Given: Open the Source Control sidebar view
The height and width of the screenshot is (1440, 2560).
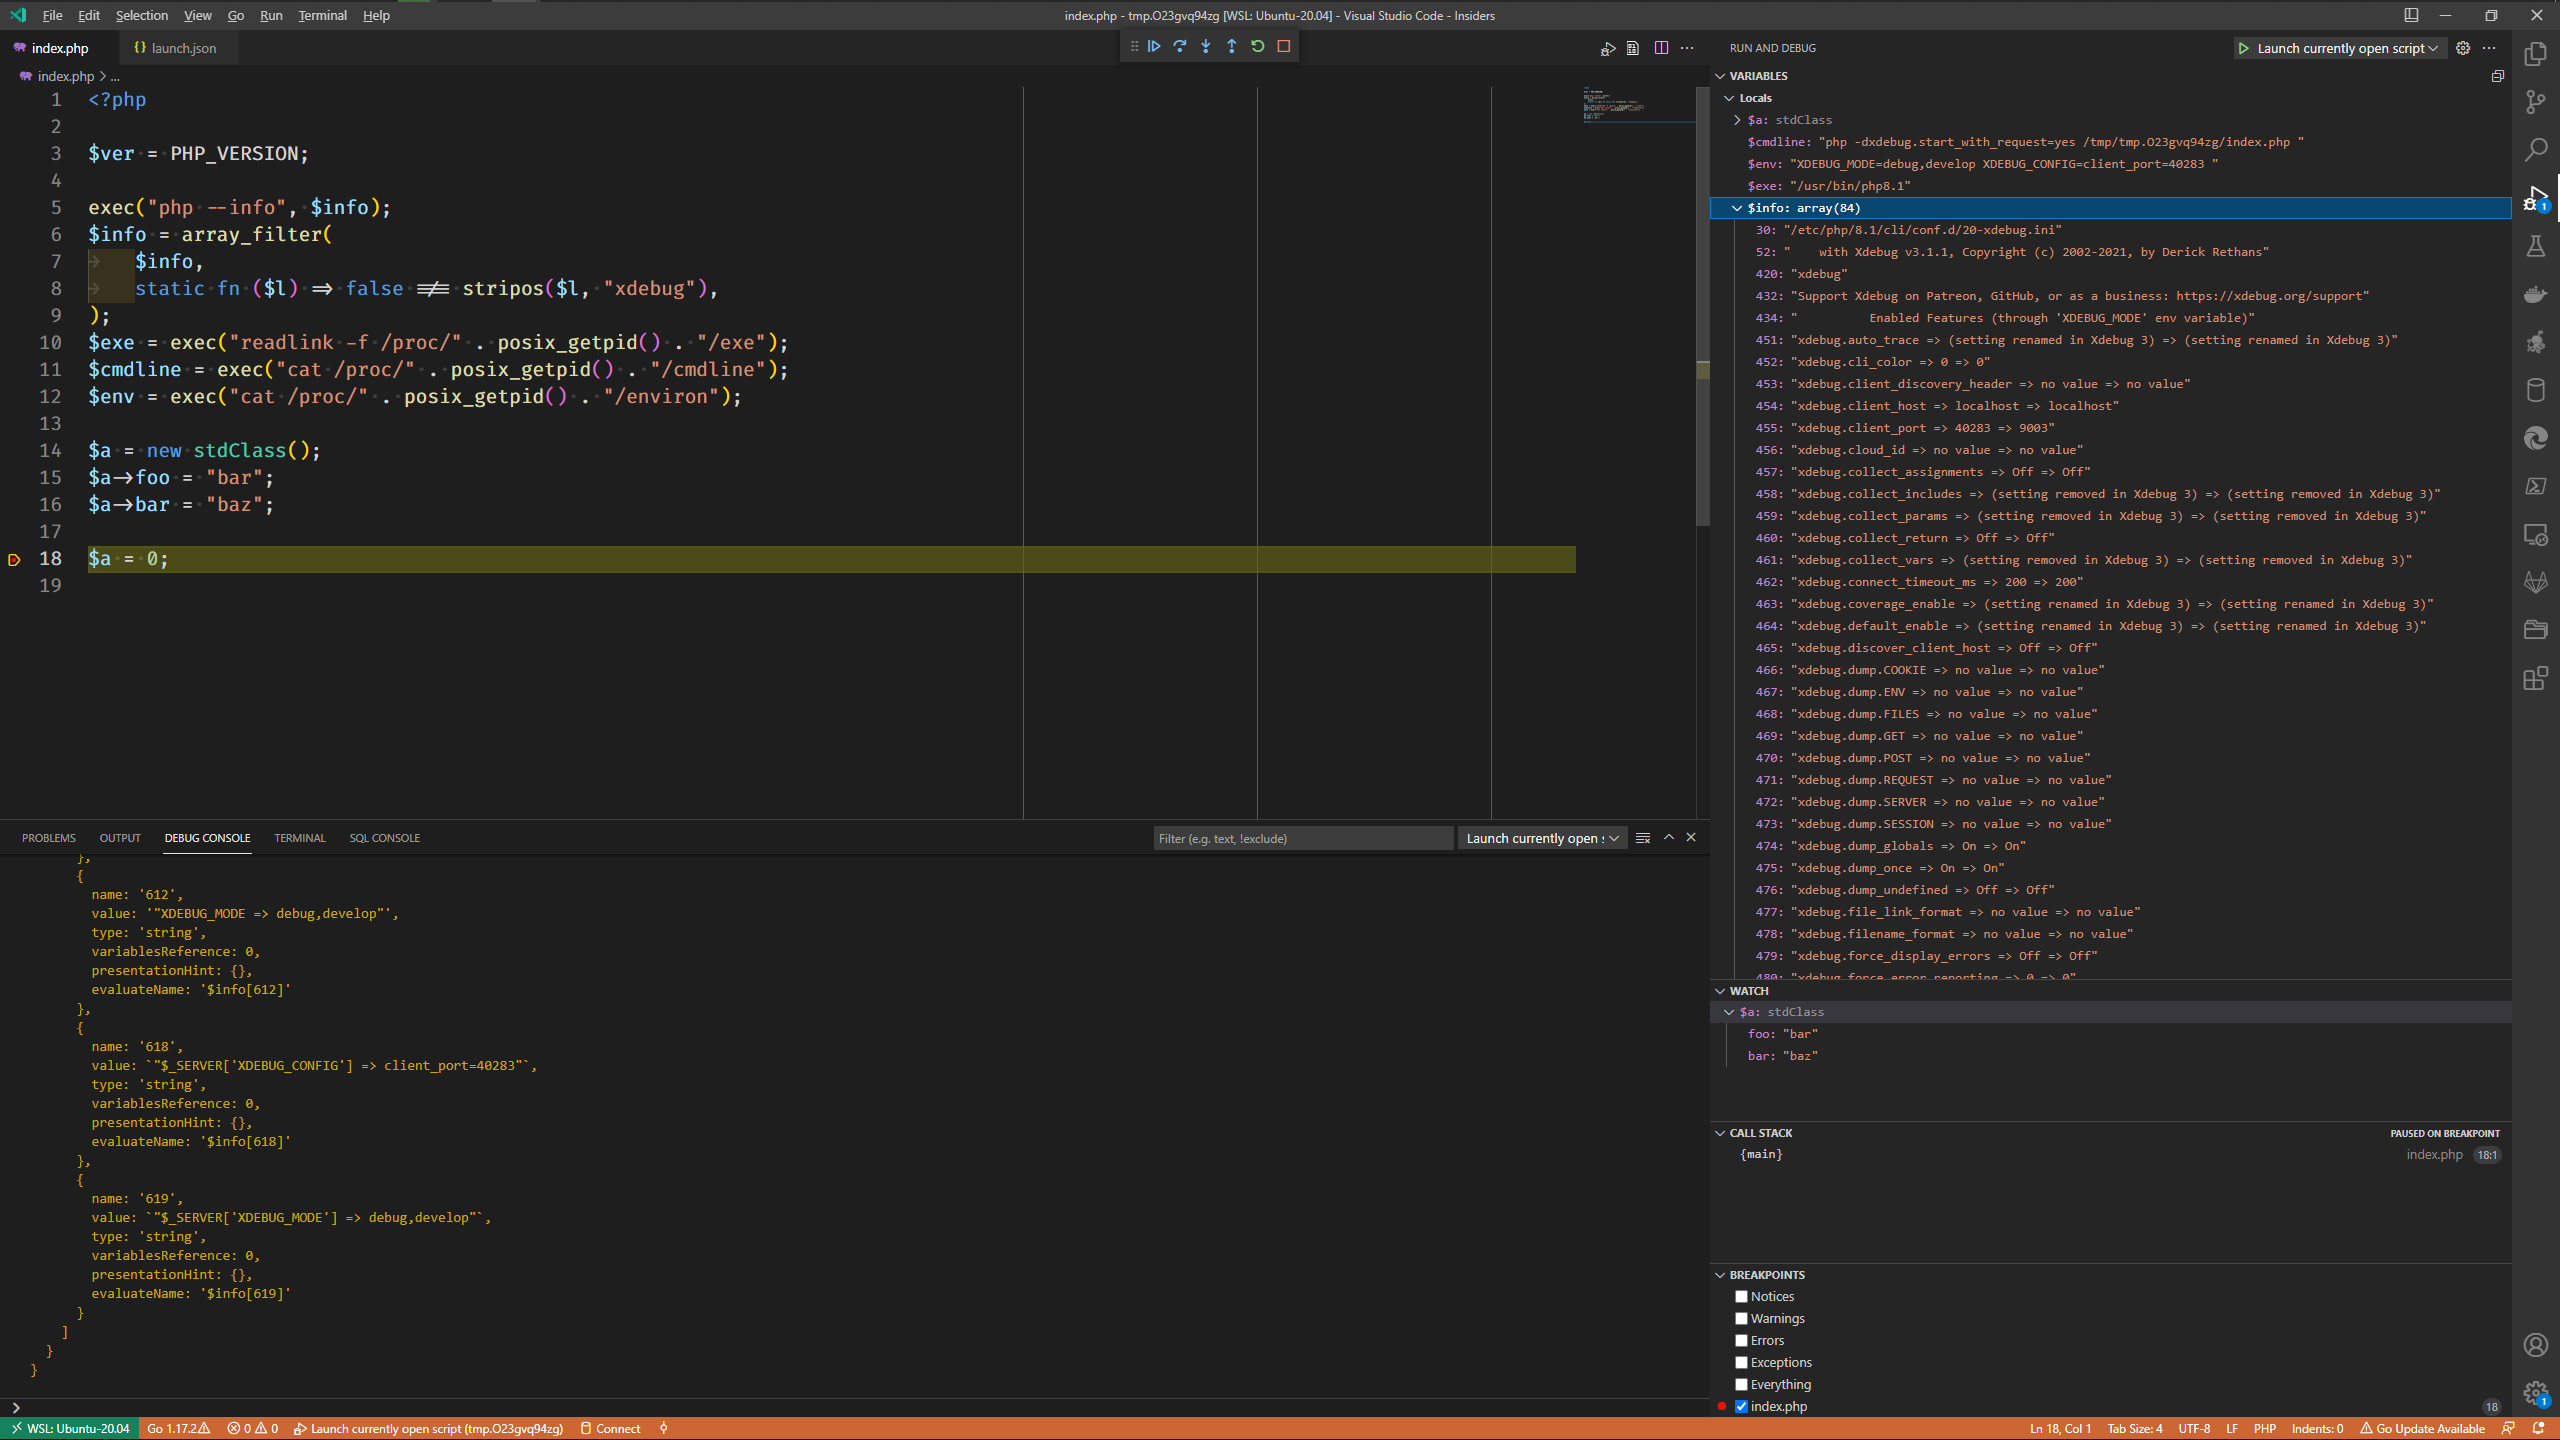Looking at the screenshot, I should (2535, 101).
